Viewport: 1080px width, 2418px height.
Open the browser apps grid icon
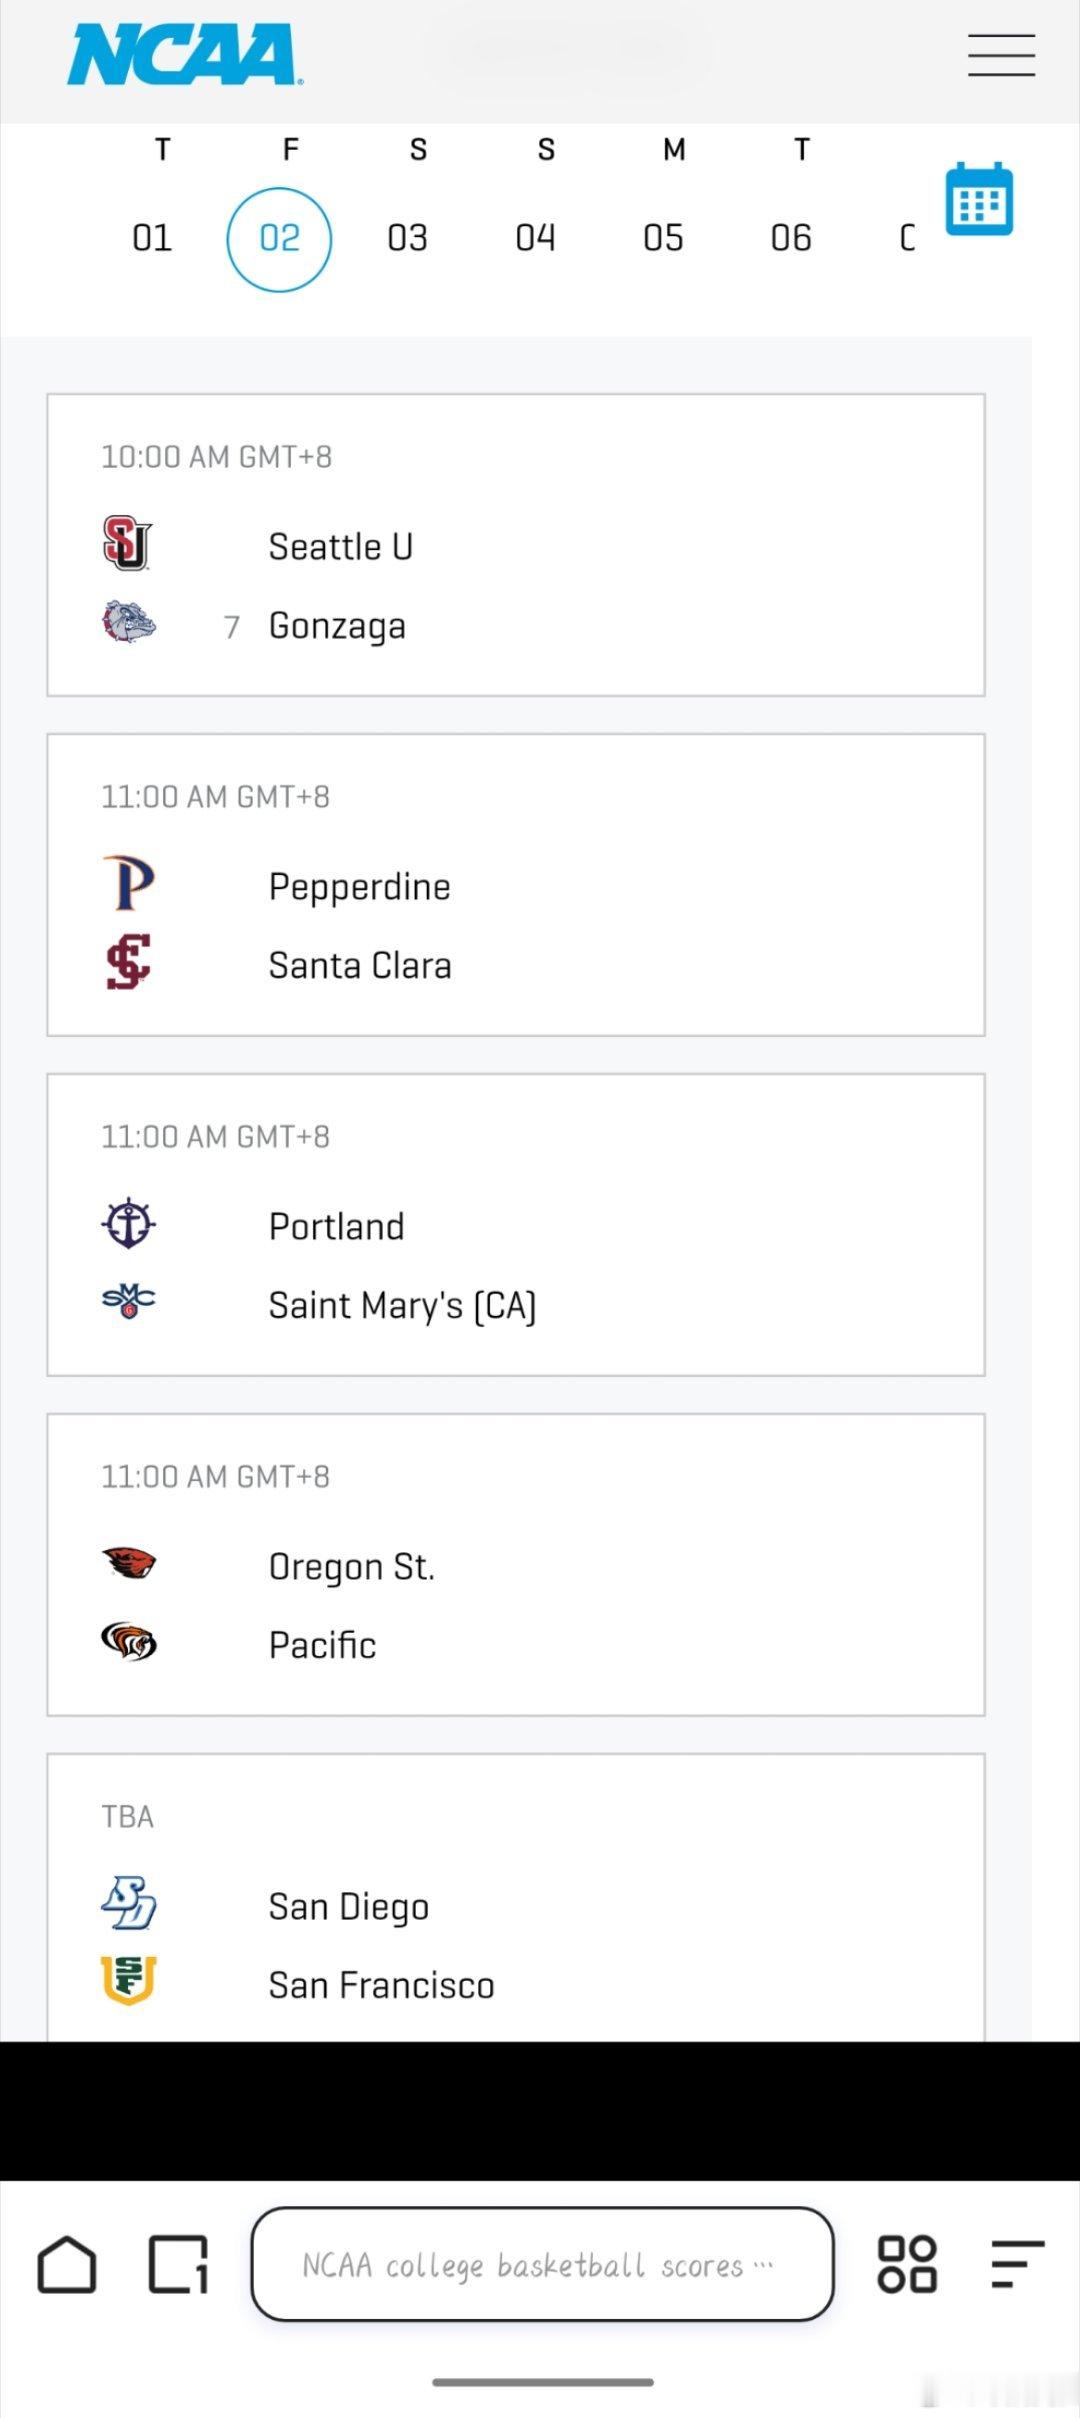(907, 2264)
